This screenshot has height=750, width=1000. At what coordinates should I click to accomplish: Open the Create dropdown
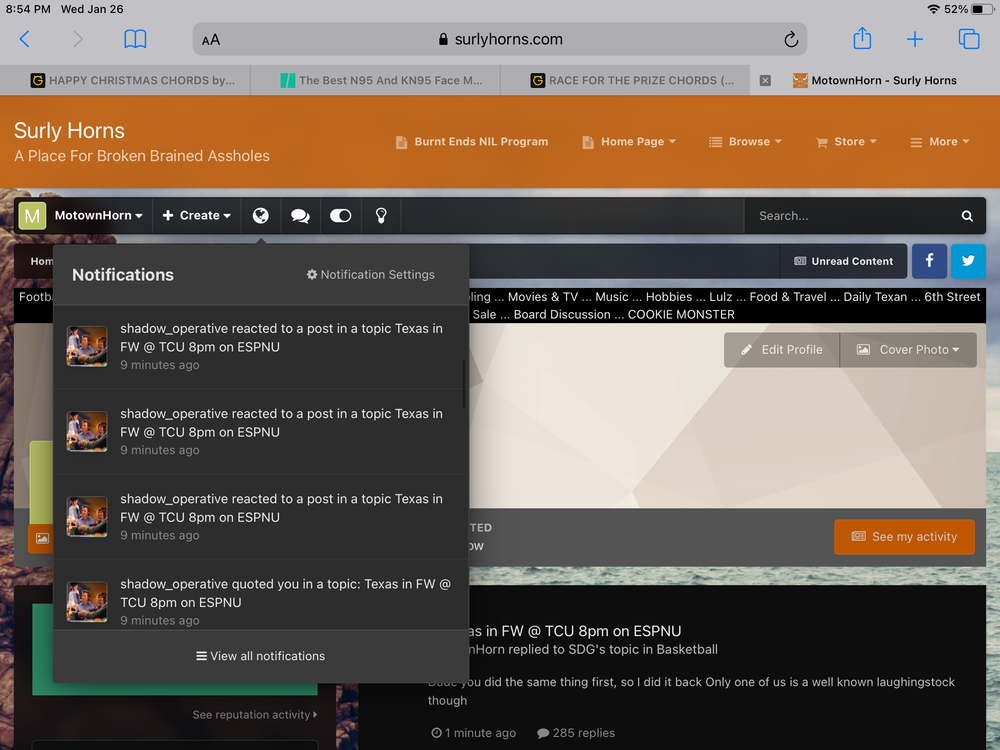196,215
